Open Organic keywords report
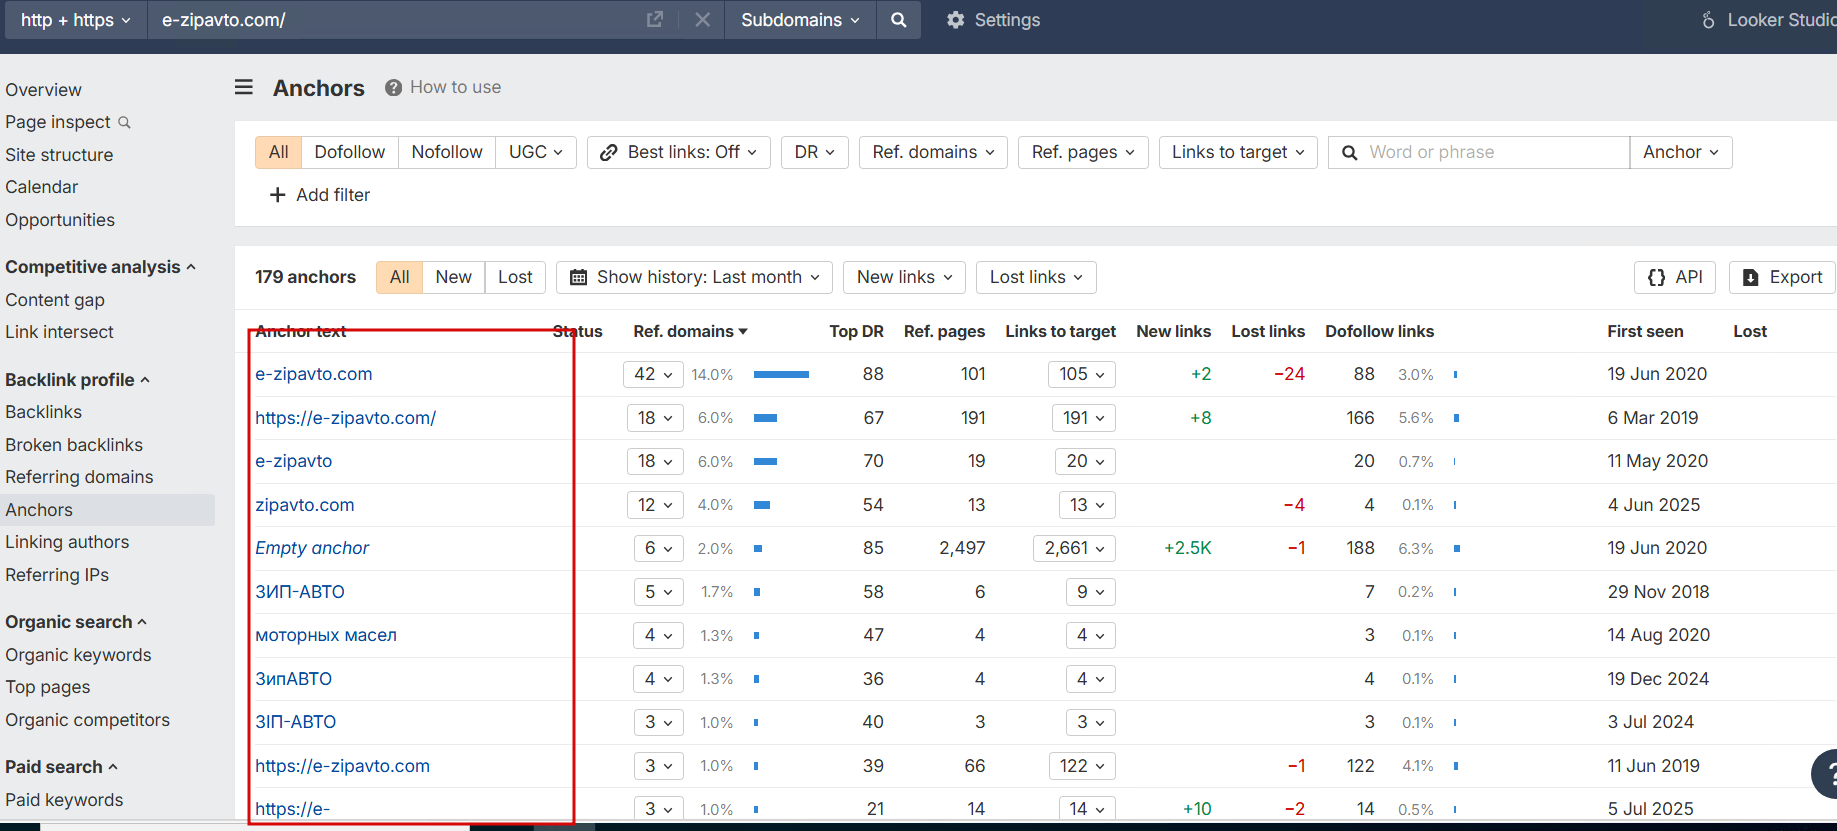 tap(78, 655)
